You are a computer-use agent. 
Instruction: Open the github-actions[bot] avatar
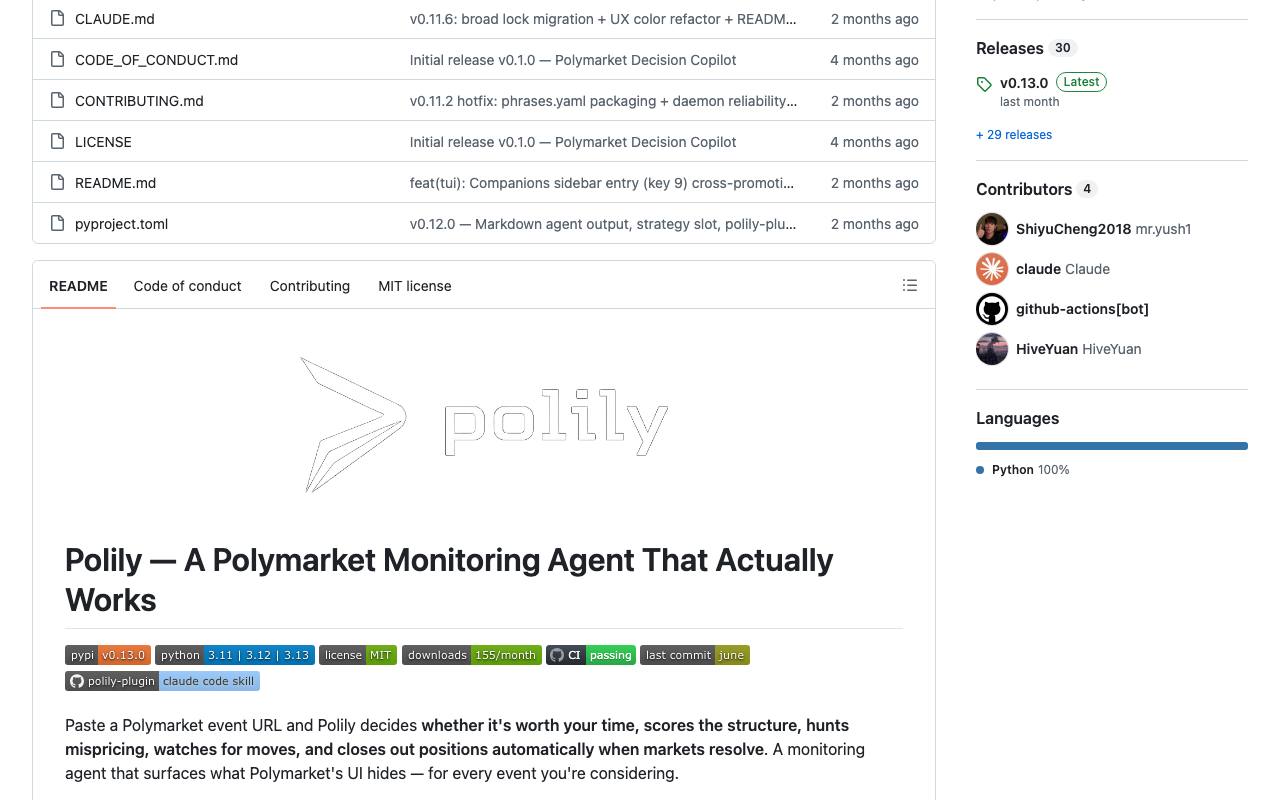pos(992,309)
